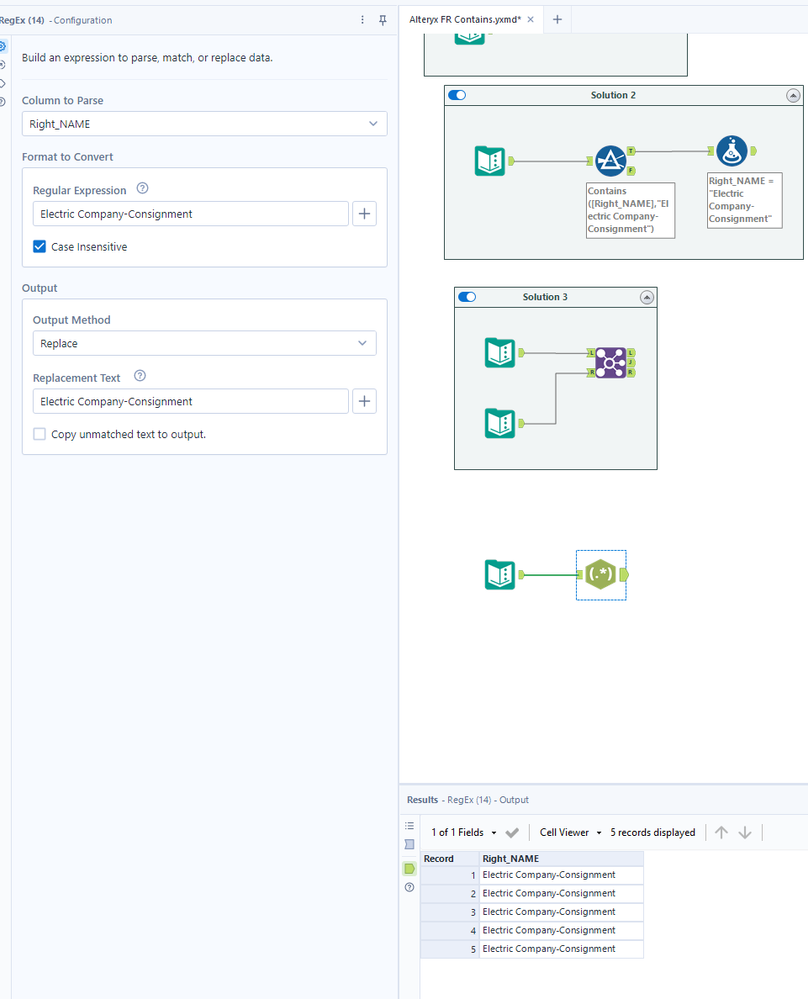This screenshot has width=808, height=999.
Task: Click the Filter tool's Contains annotation
Action: (x=630, y=210)
